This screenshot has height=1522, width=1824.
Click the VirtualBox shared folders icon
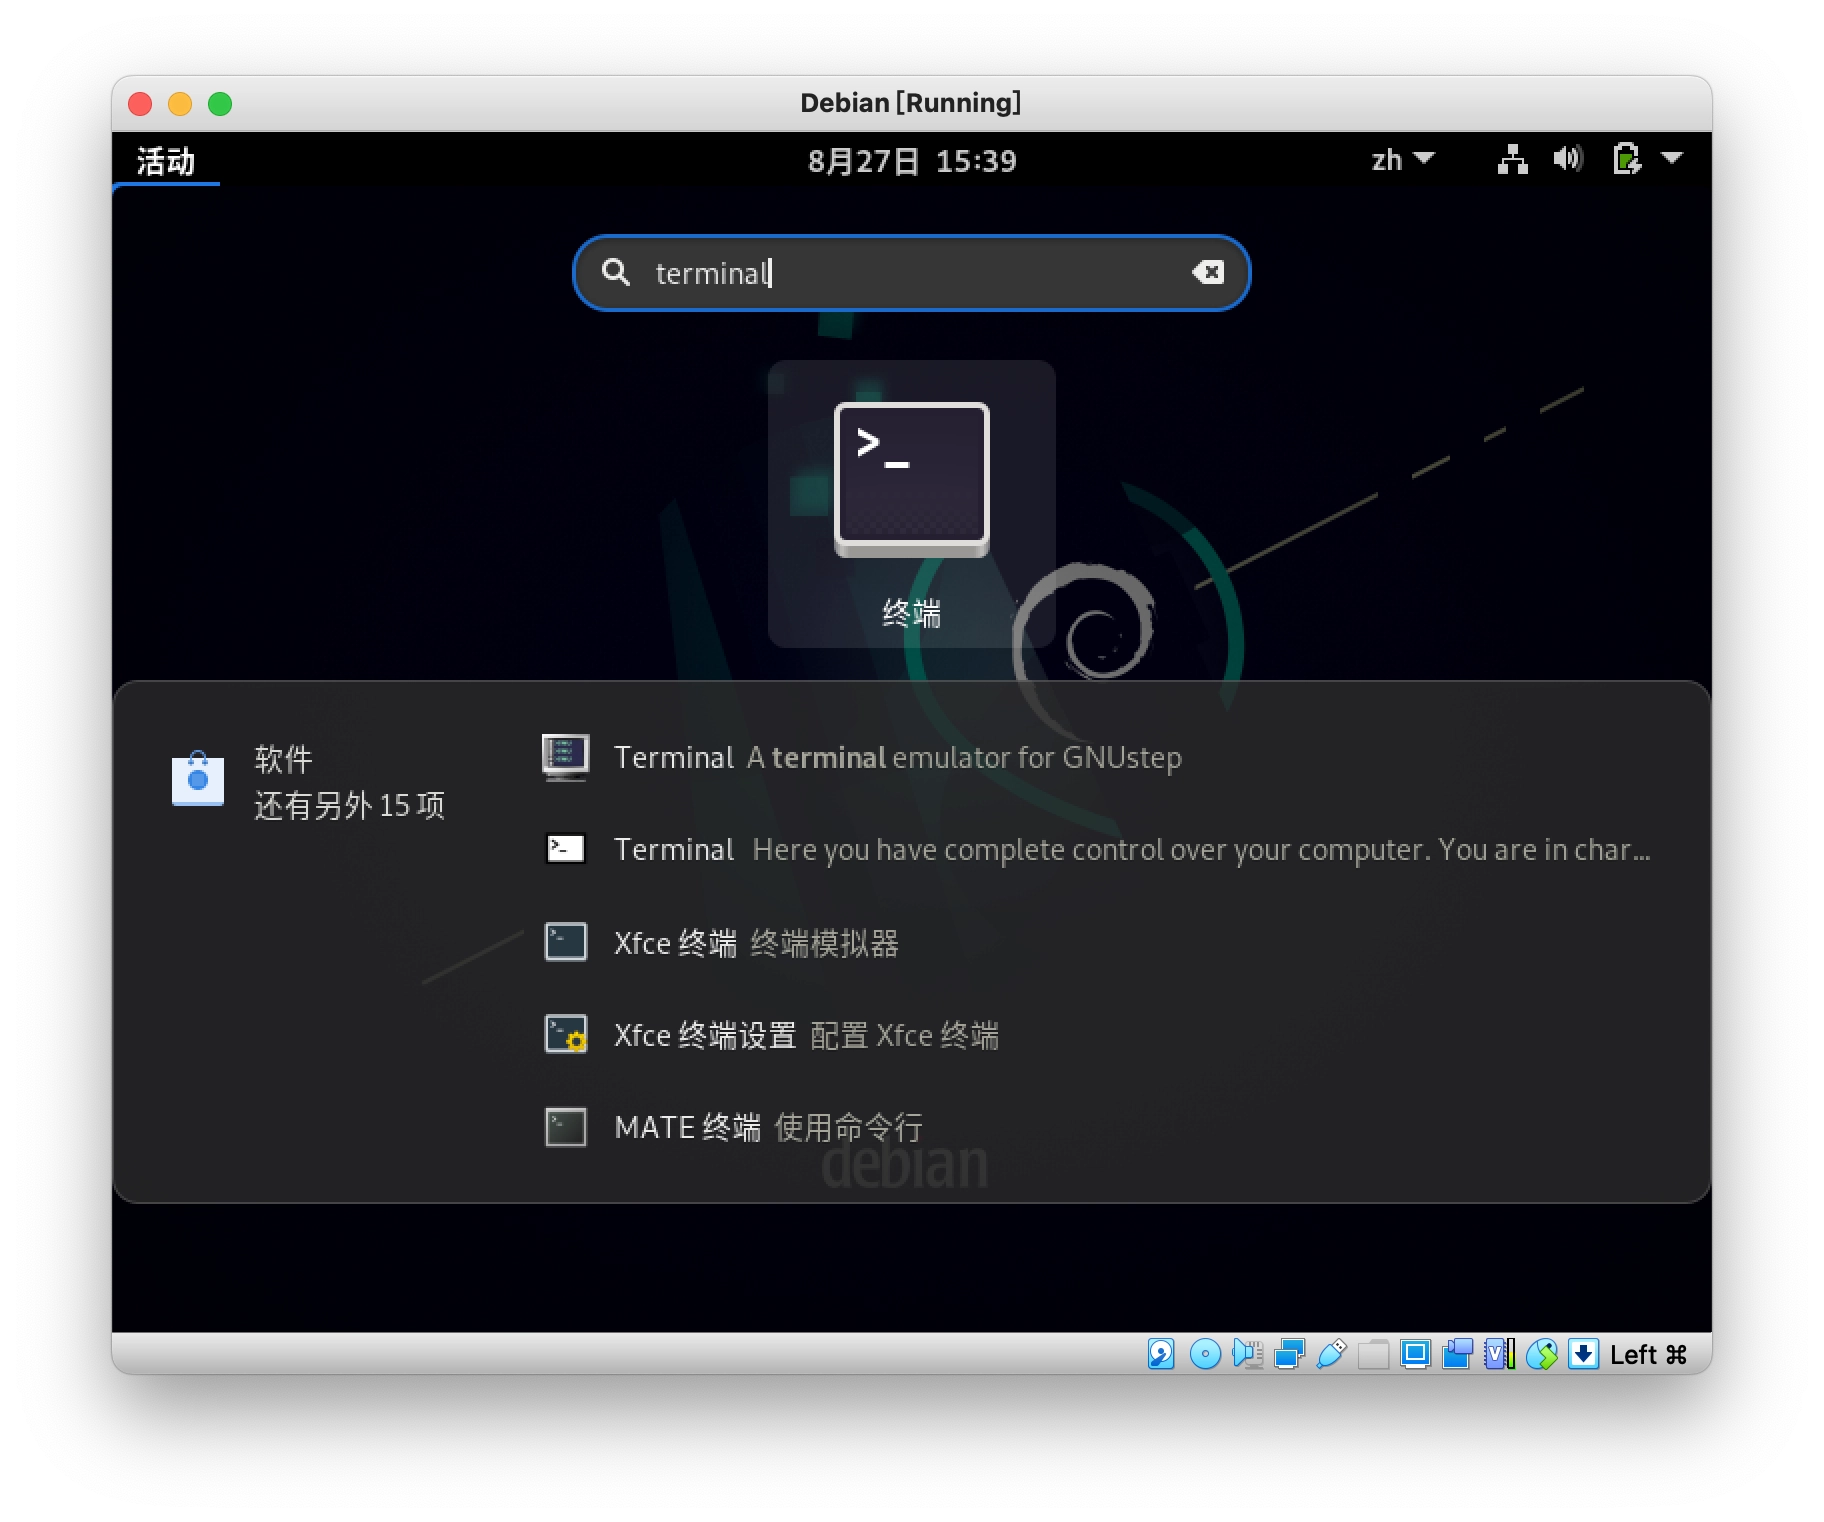pyautogui.click(x=1373, y=1354)
